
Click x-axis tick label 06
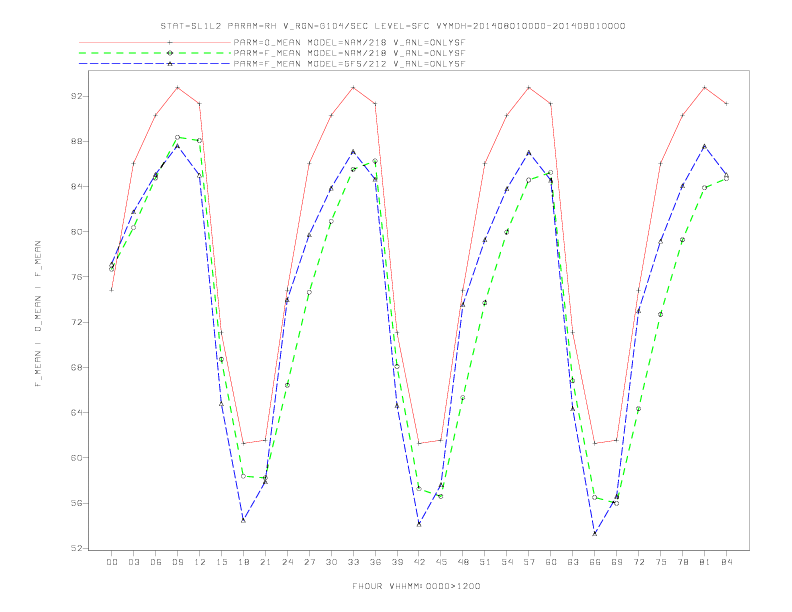156,562
